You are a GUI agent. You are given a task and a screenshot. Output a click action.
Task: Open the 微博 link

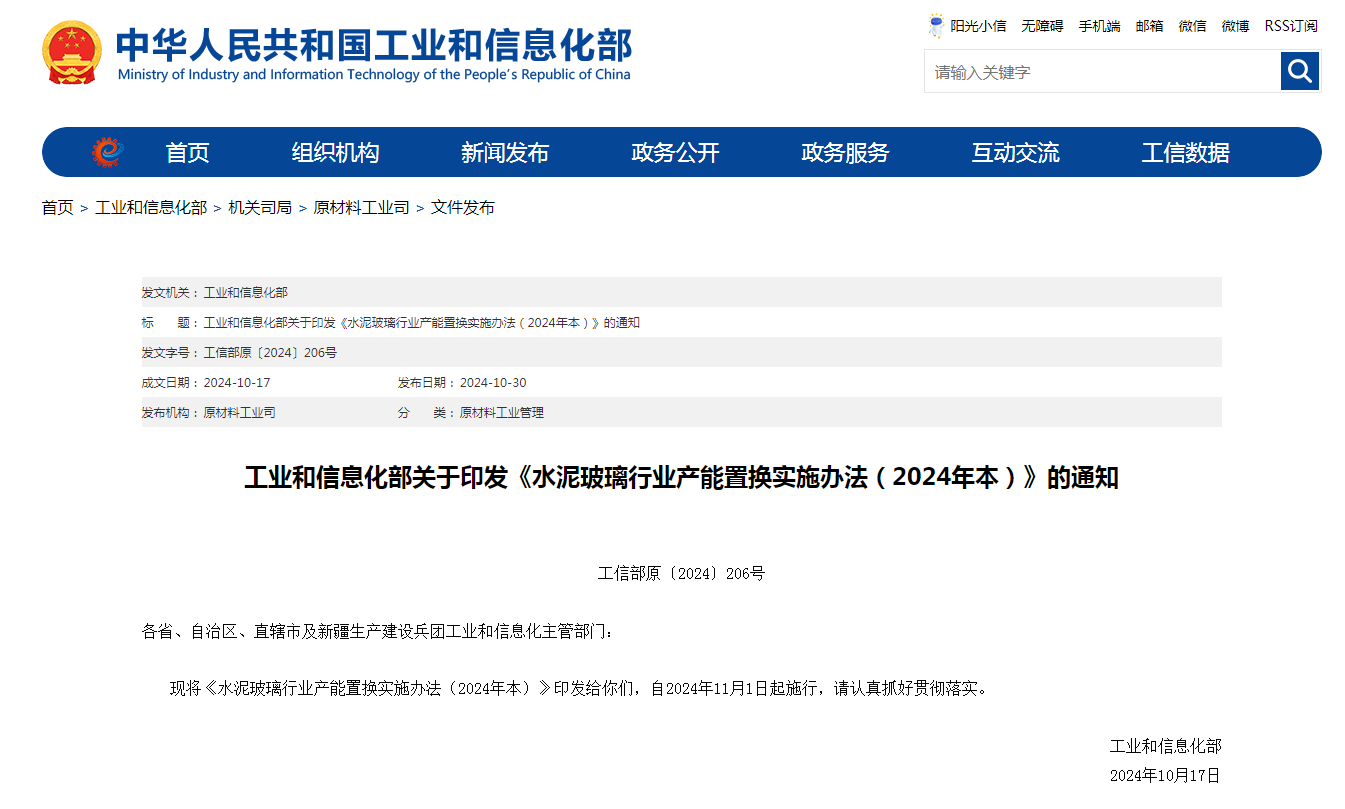(1235, 26)
